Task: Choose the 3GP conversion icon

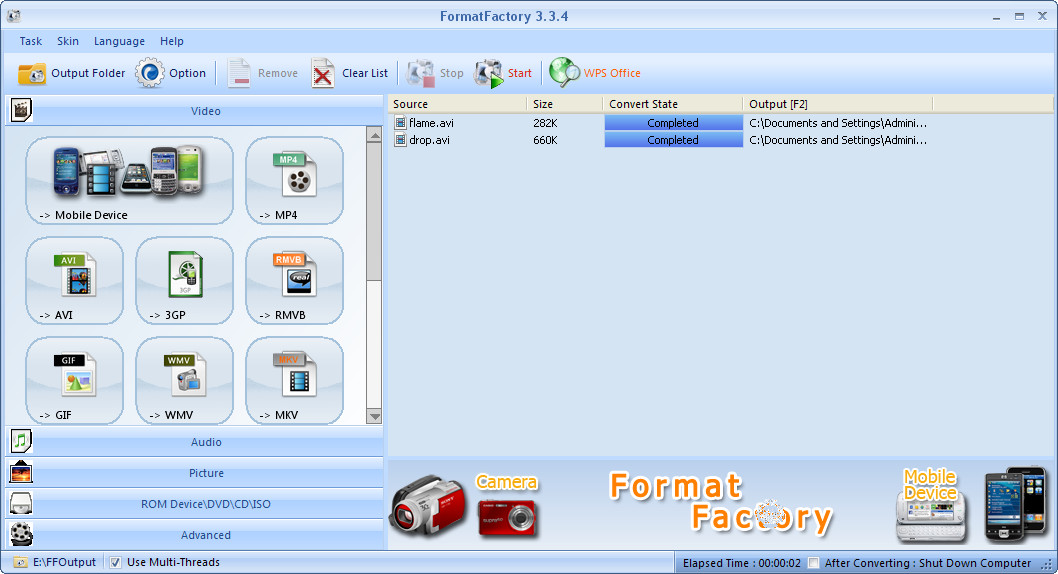Action: pos(185,274)
